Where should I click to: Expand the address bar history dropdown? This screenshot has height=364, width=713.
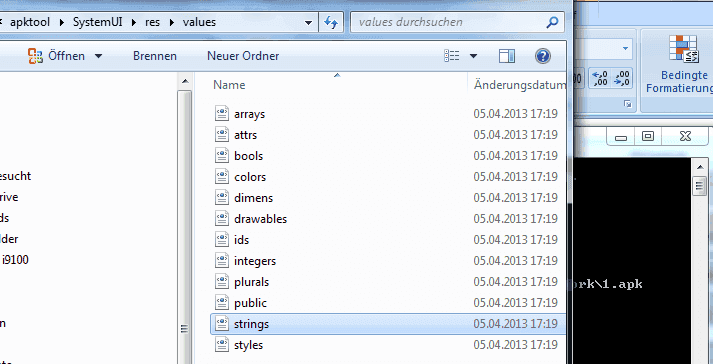308,22
